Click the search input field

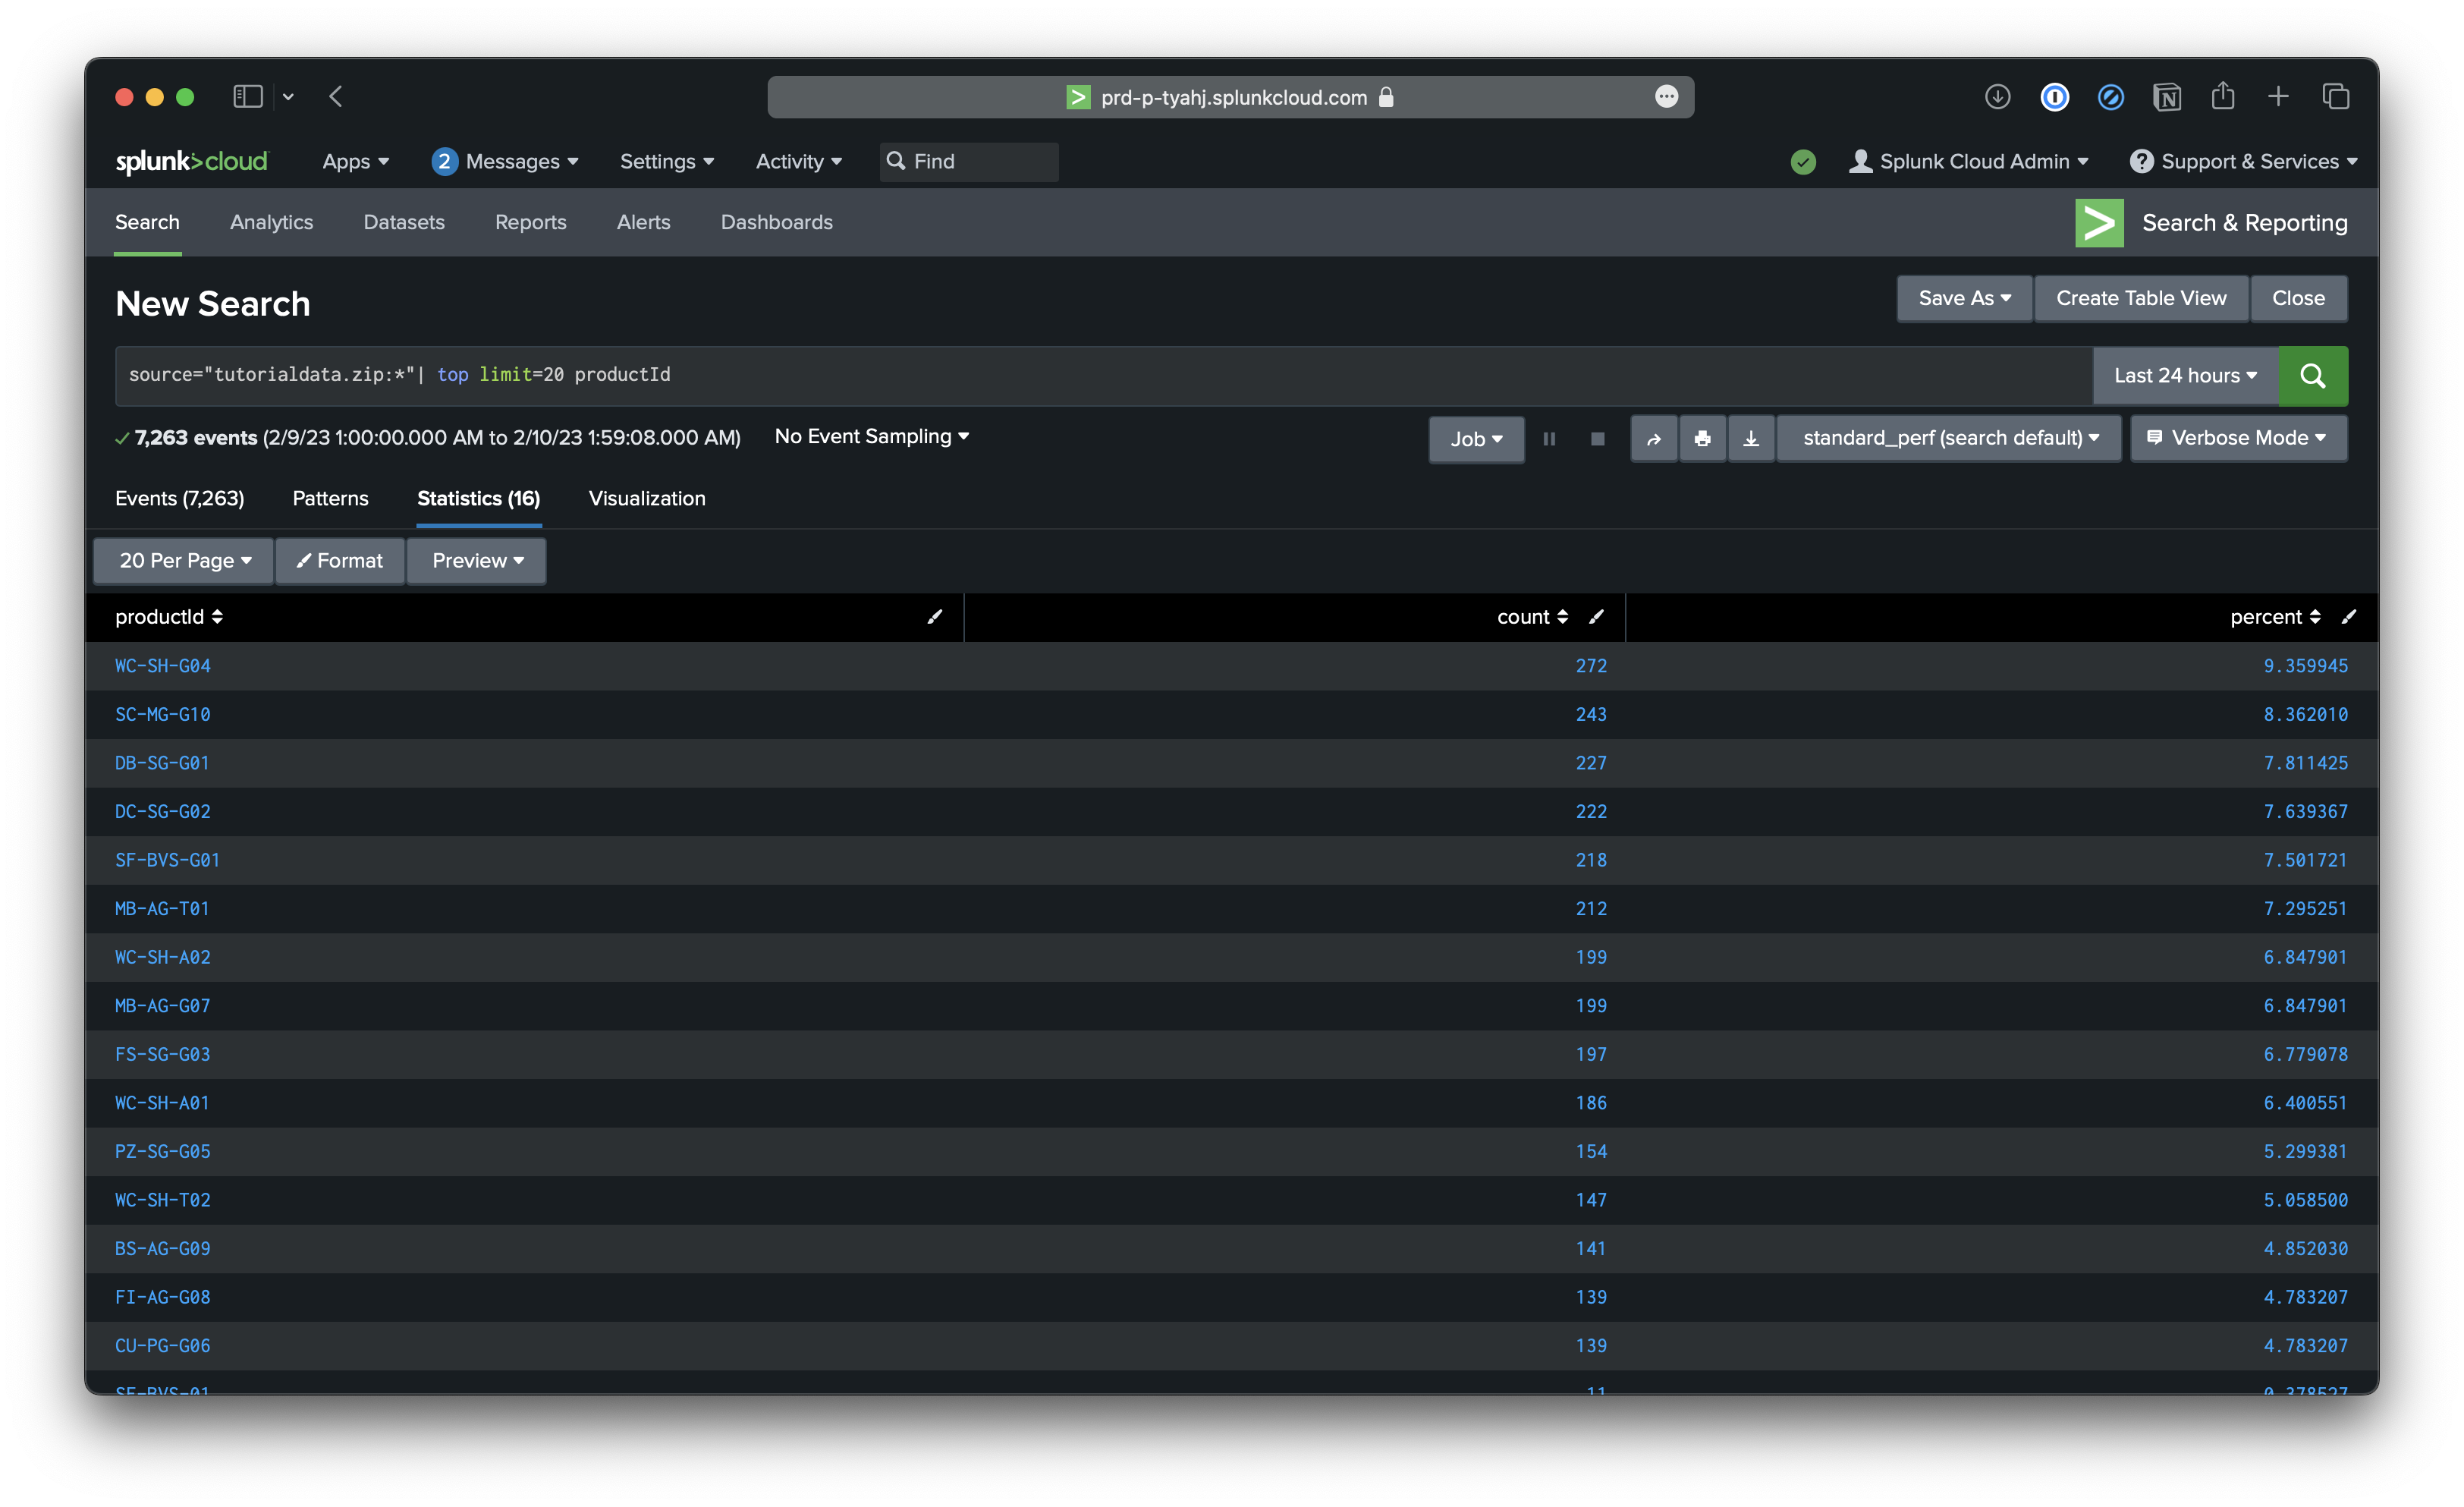[1105, 373]
